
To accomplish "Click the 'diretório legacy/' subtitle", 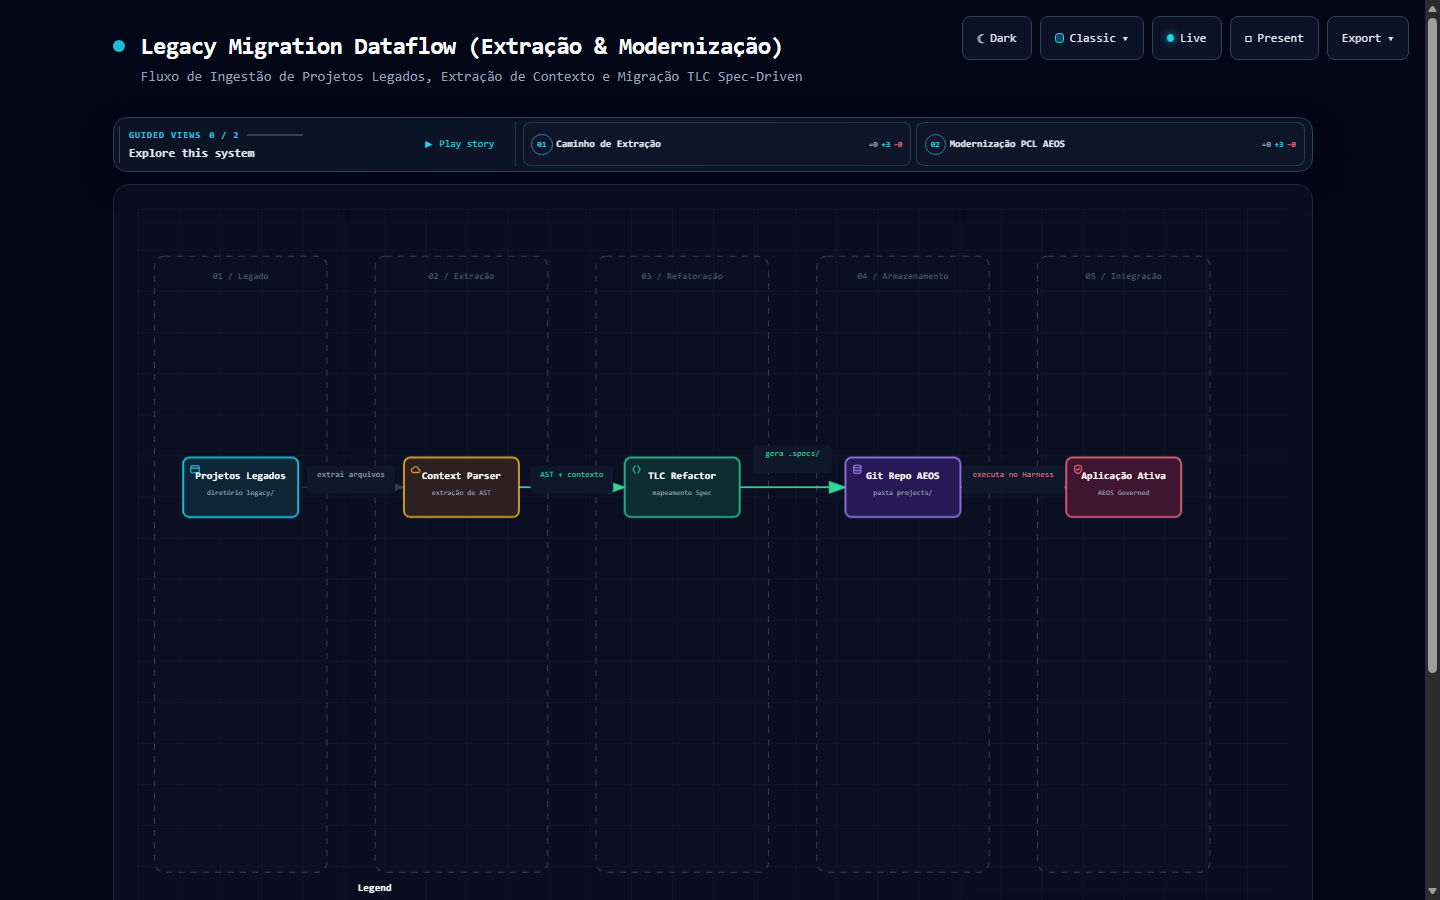I will pos(240,493).
